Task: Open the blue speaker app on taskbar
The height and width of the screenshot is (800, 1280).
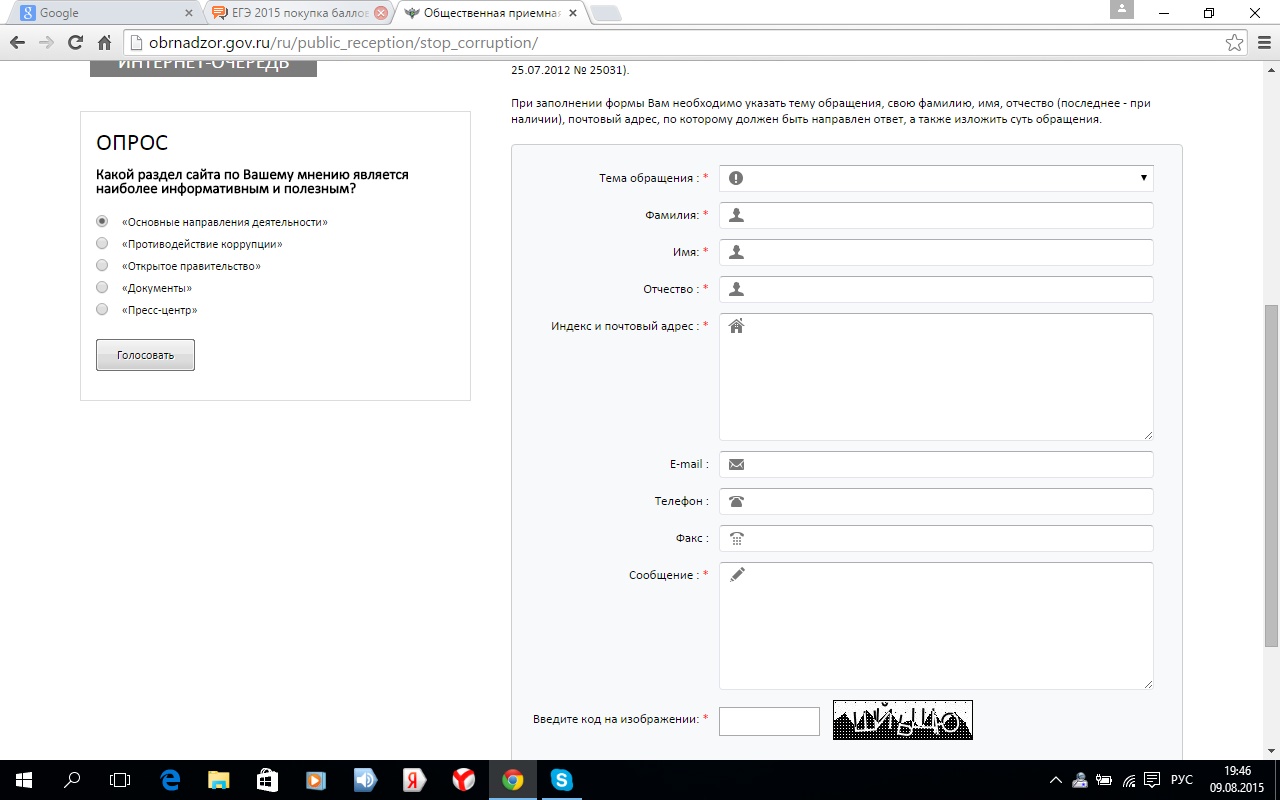Action: pos(365,780)
